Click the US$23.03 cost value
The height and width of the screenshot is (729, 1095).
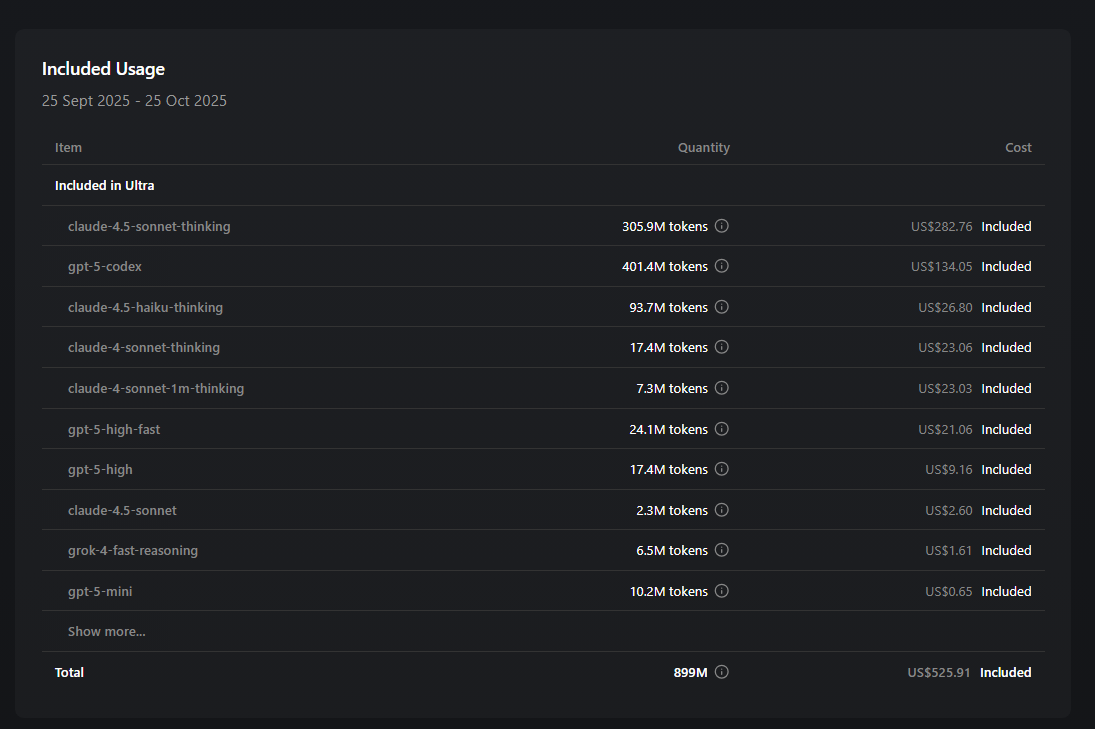[945, 388]
